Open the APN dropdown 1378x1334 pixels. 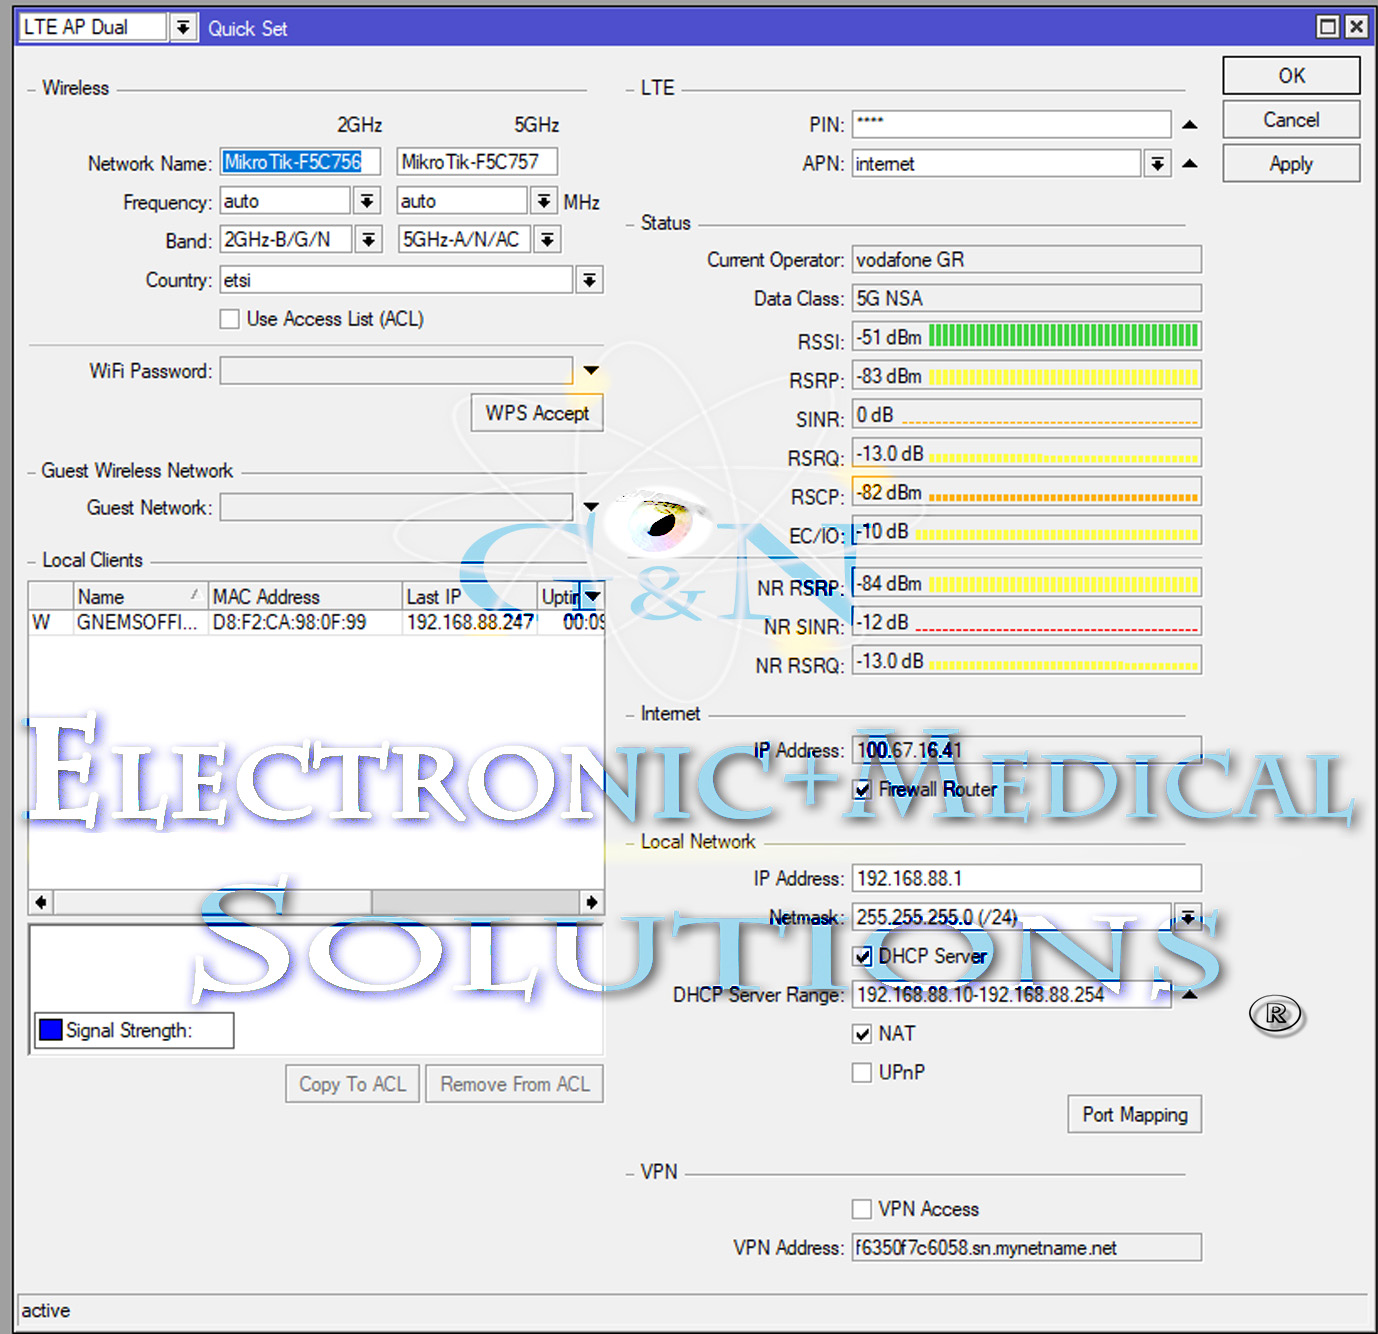point(1157,163)
